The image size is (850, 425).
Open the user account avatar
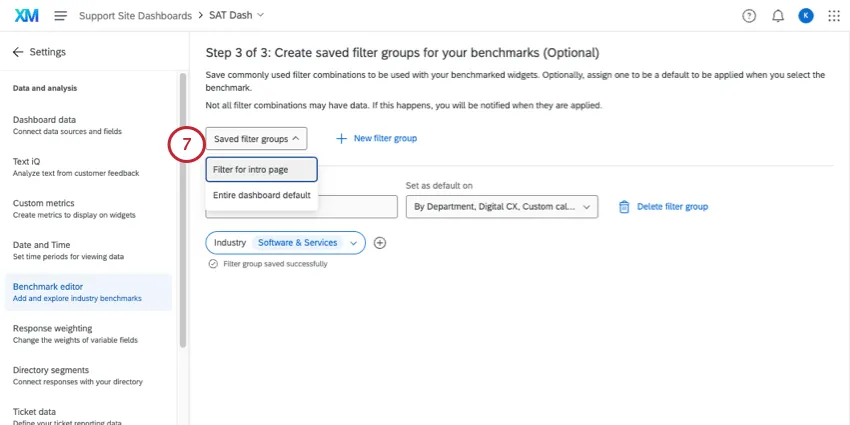(806, 16)
